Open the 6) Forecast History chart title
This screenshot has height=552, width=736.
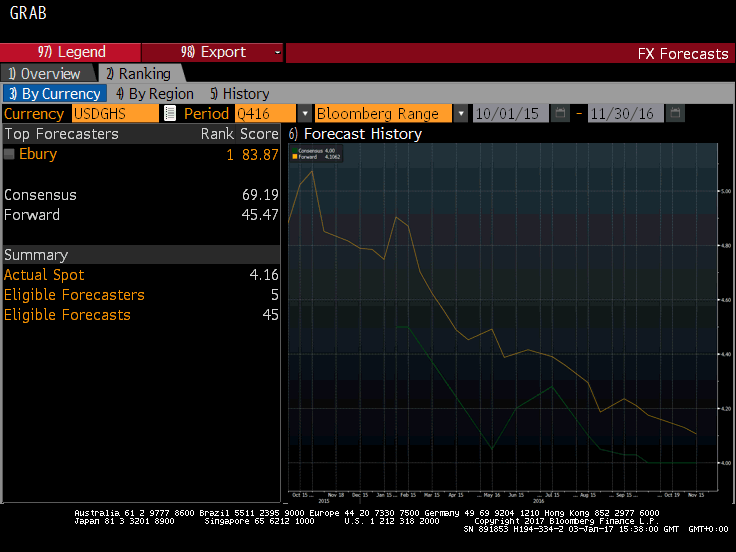click(355, 134)
